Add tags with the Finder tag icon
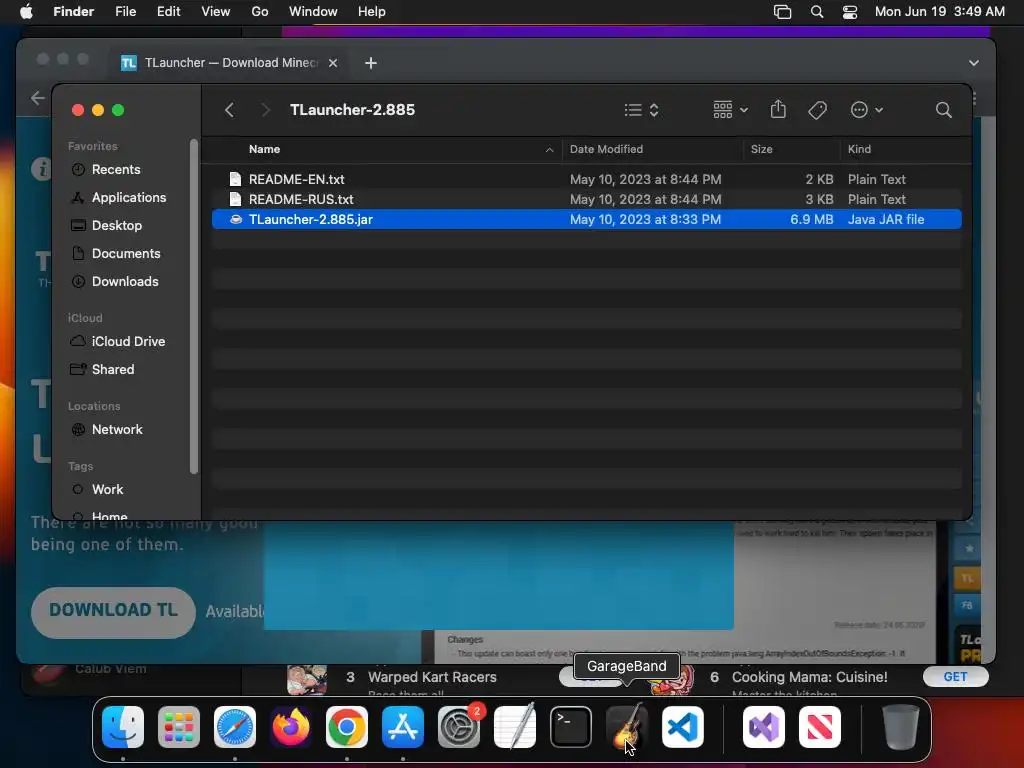Viewport: 1024px width, 768px height. (x=817, y=110)
